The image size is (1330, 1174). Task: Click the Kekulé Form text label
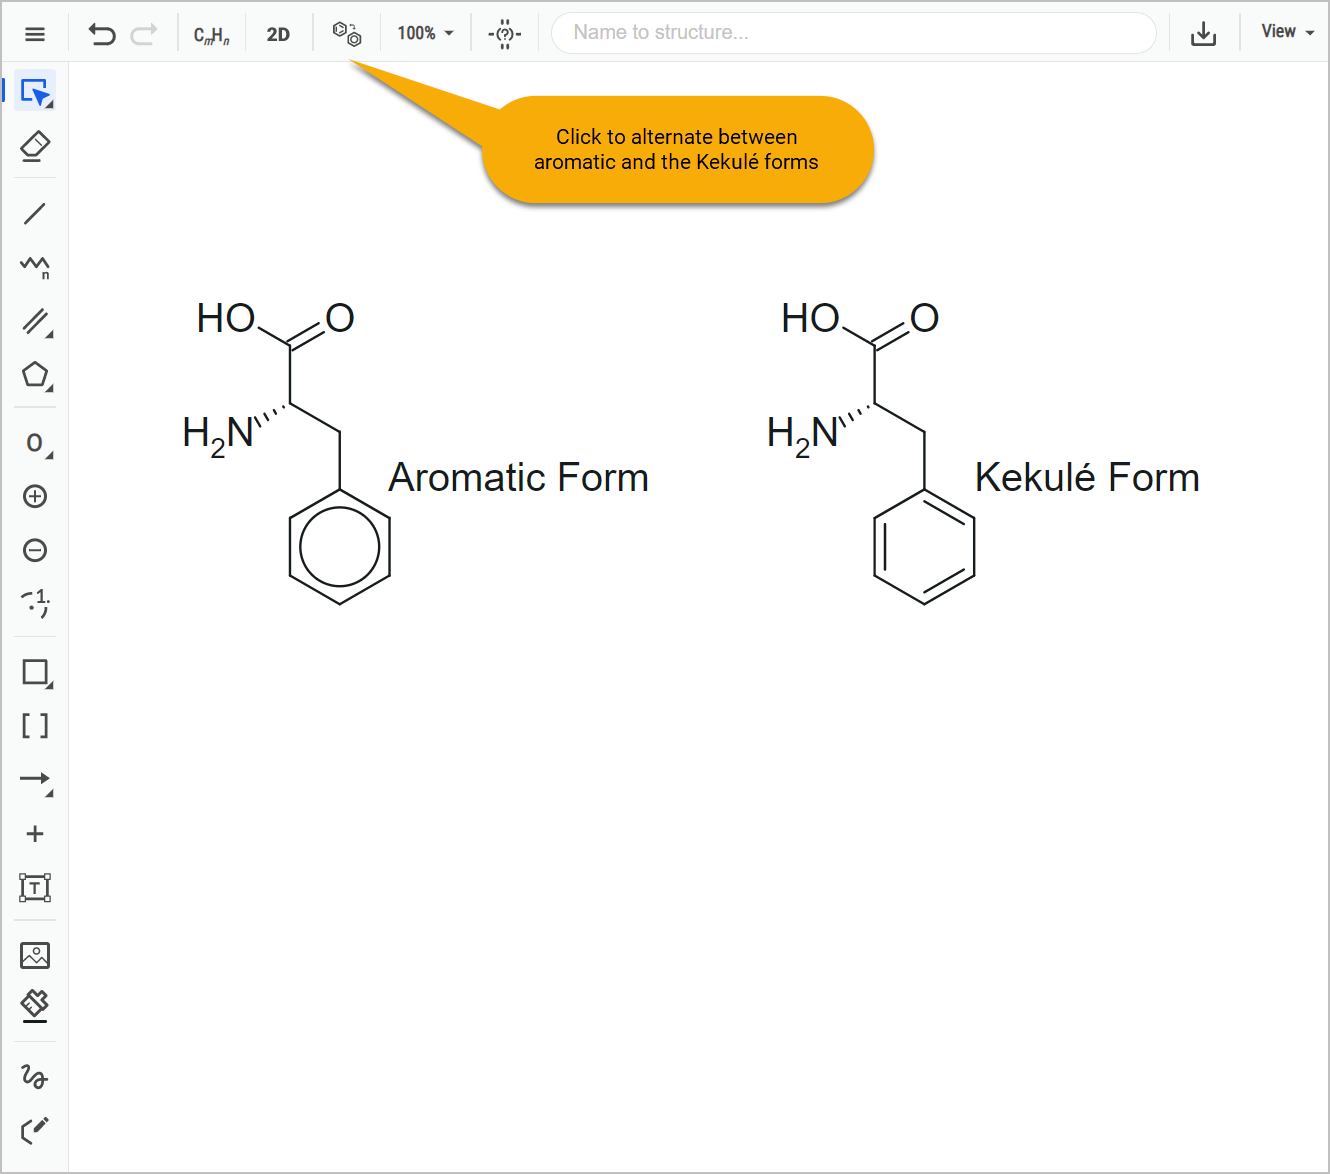pos(1087,478)
